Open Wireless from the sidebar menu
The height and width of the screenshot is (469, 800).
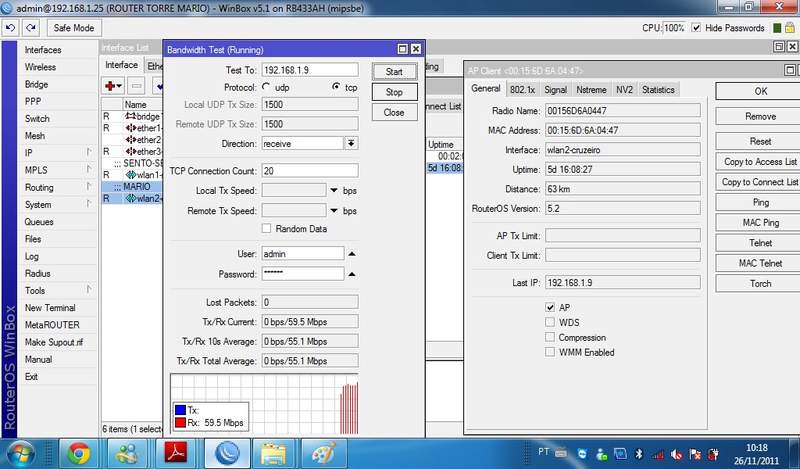(x=40, y=67)
